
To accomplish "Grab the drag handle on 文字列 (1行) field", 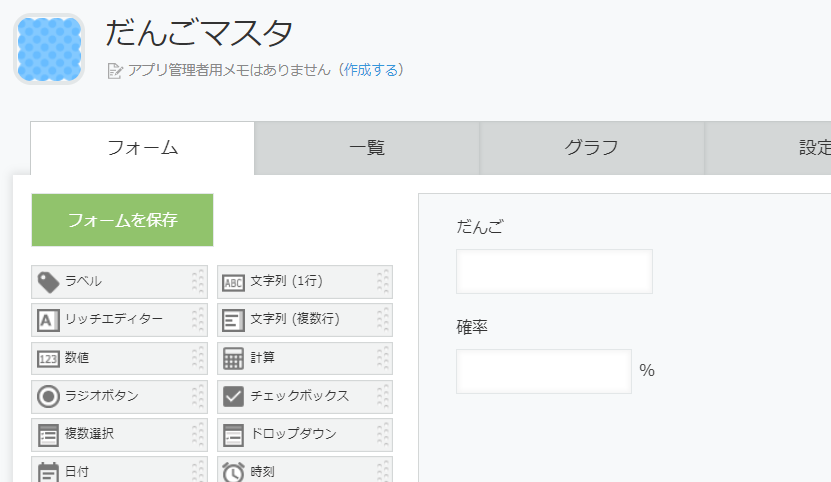I will (383, 282).
